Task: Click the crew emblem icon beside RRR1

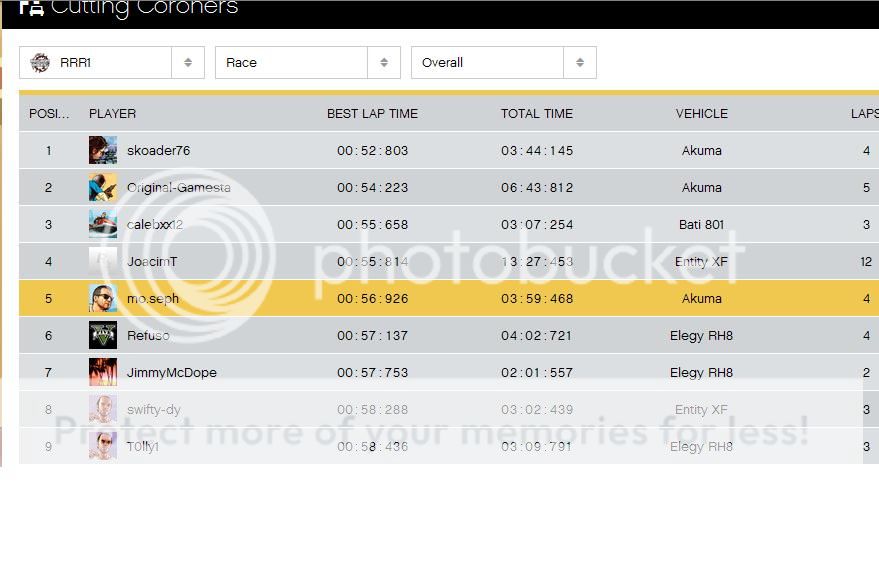Action: point(40,63)
